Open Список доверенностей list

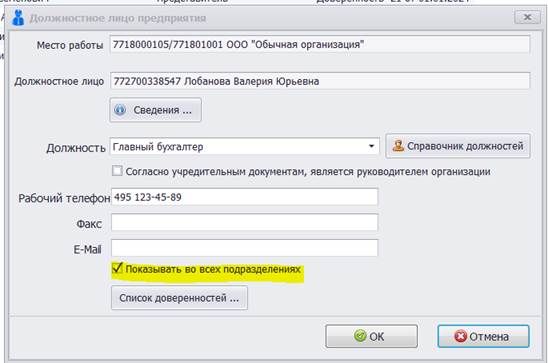179,298
